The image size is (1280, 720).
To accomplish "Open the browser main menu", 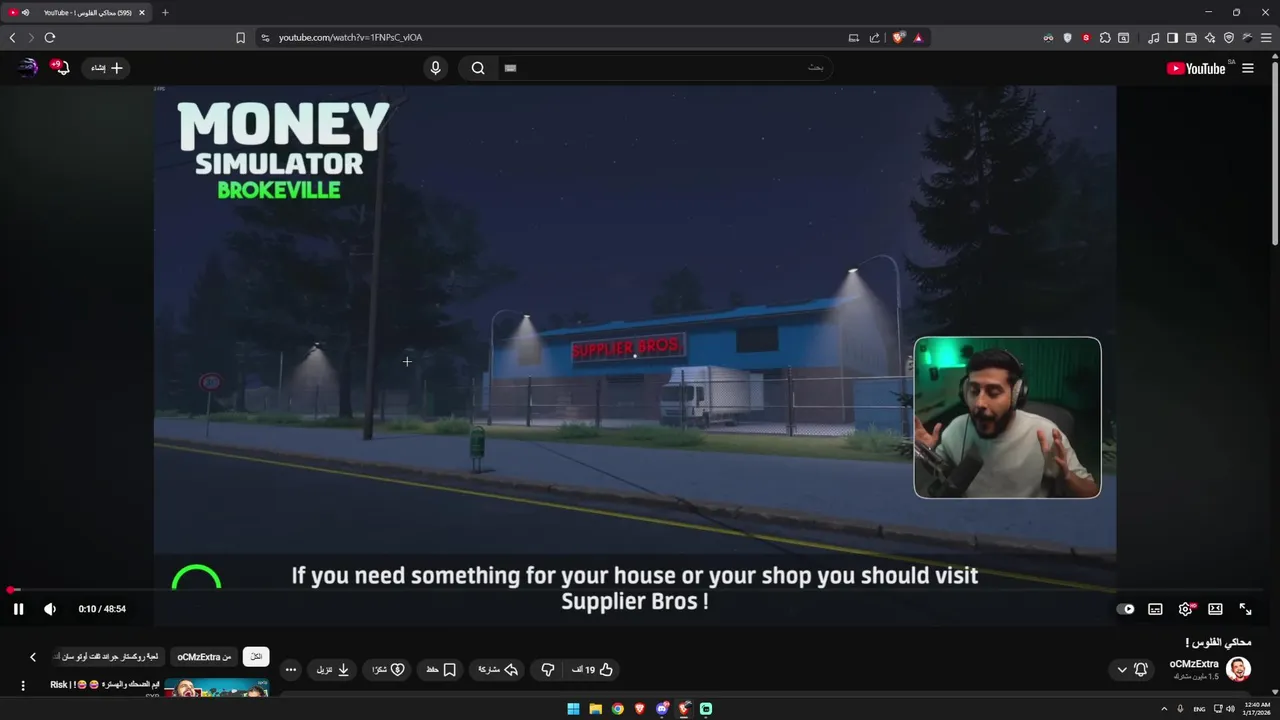I will [1266, 38].
